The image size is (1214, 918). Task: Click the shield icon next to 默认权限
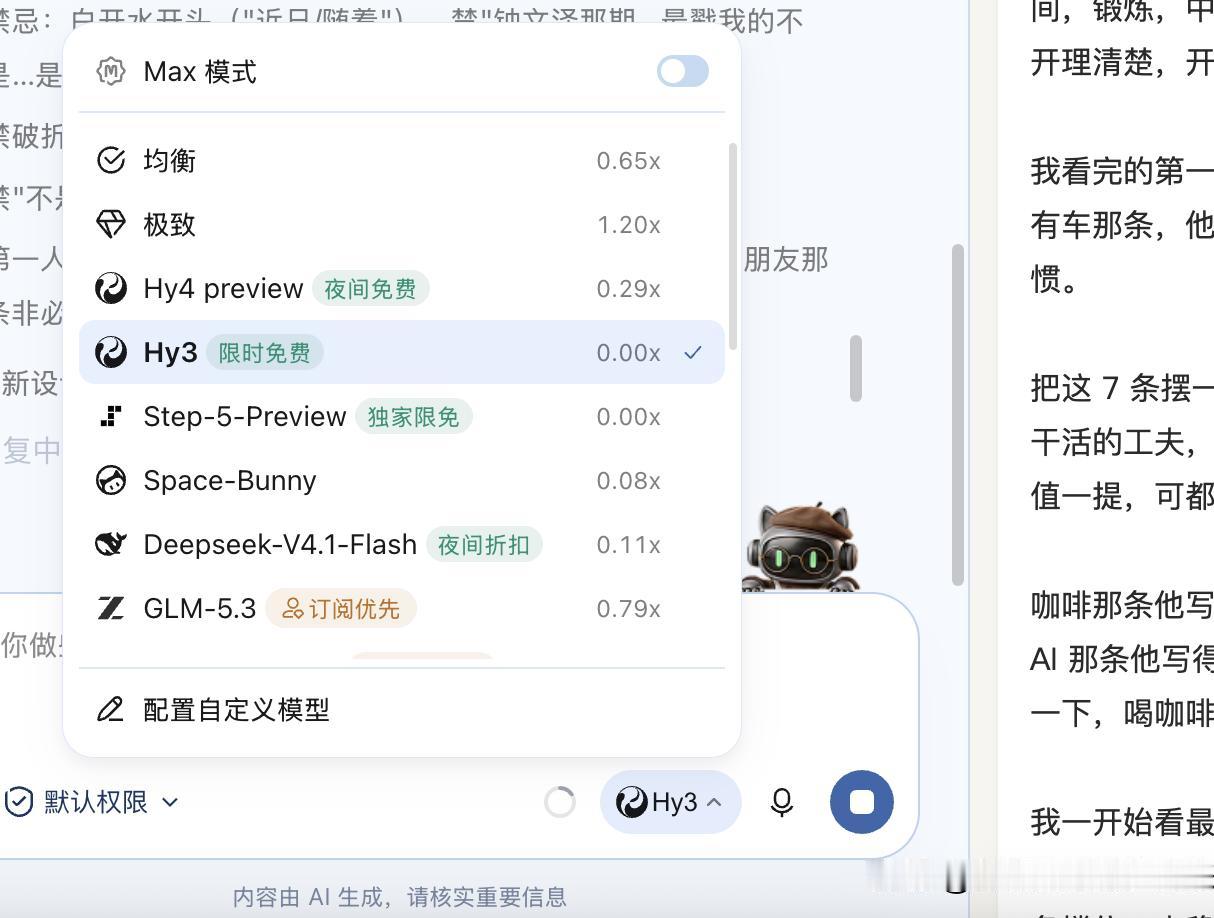pos(19,801)
